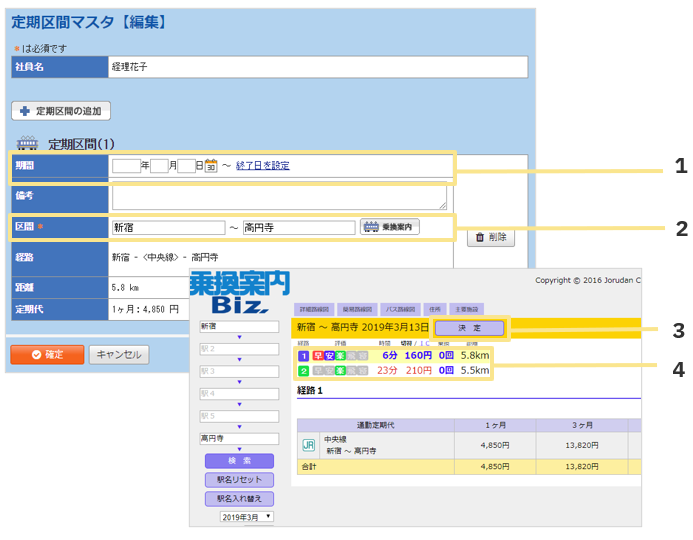Image resolution: width=693 pixels, height=540 pixels.
Task: Open the calendar date picker icon
Action: (211, 166)
